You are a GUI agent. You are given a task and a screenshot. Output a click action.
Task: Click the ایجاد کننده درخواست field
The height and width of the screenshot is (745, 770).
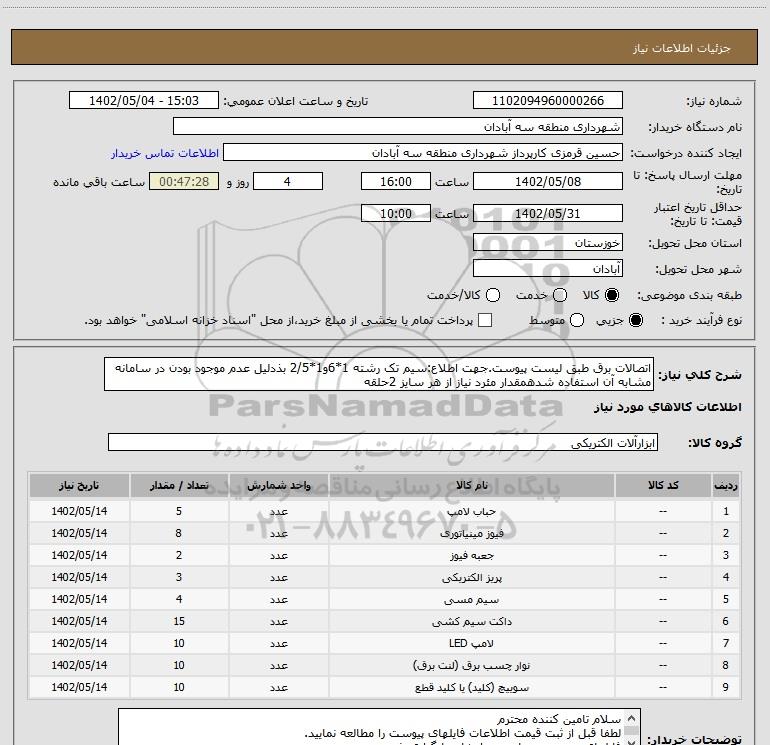[x=423, y=153]
